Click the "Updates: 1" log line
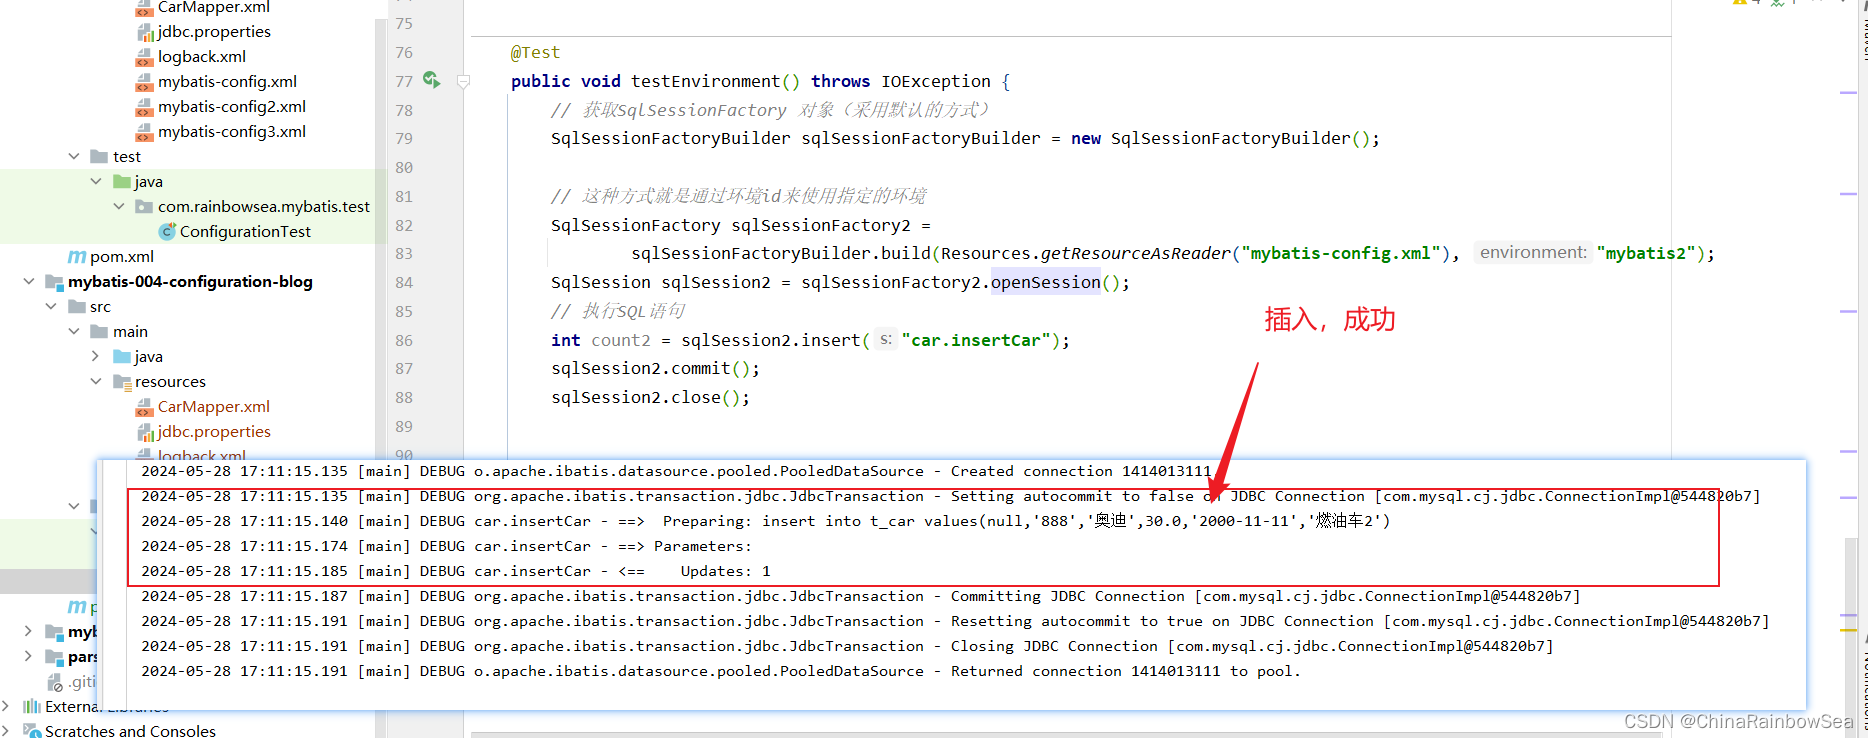The image size is (1868, 738). 456,572
